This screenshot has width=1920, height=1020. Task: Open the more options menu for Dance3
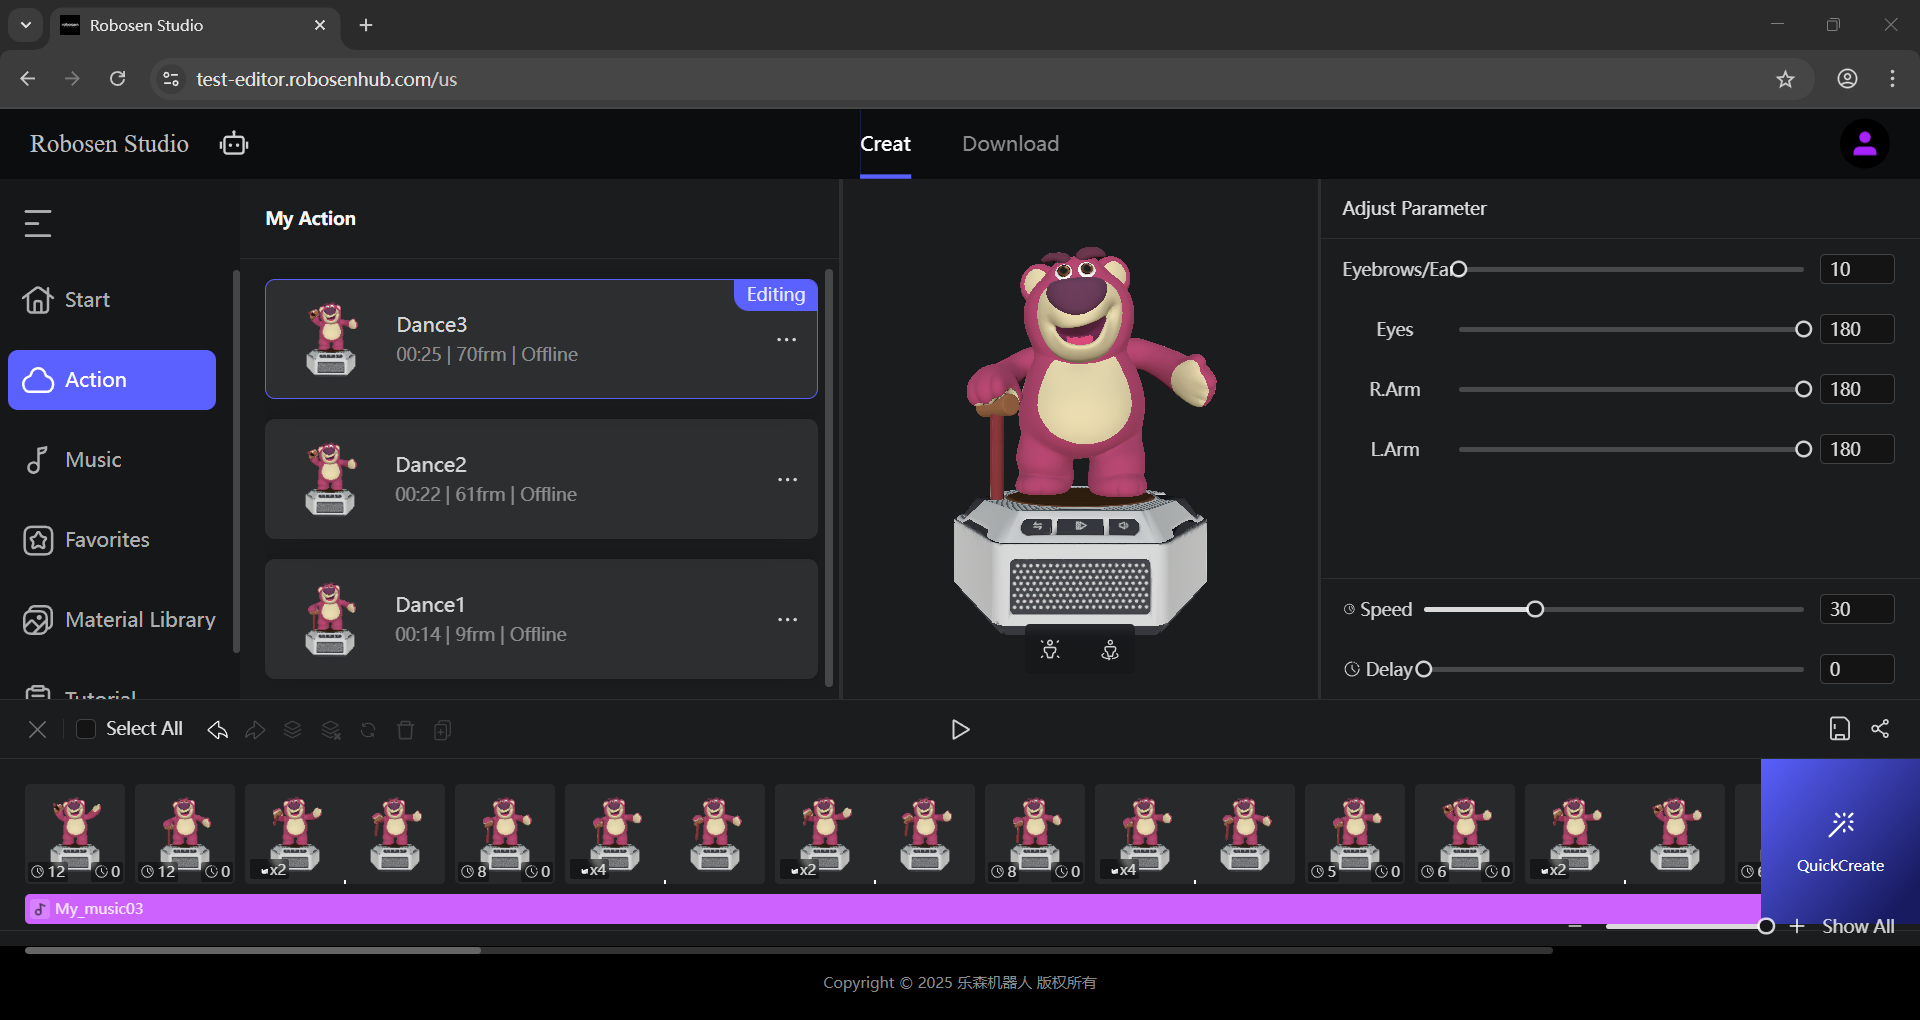[787, 340]
